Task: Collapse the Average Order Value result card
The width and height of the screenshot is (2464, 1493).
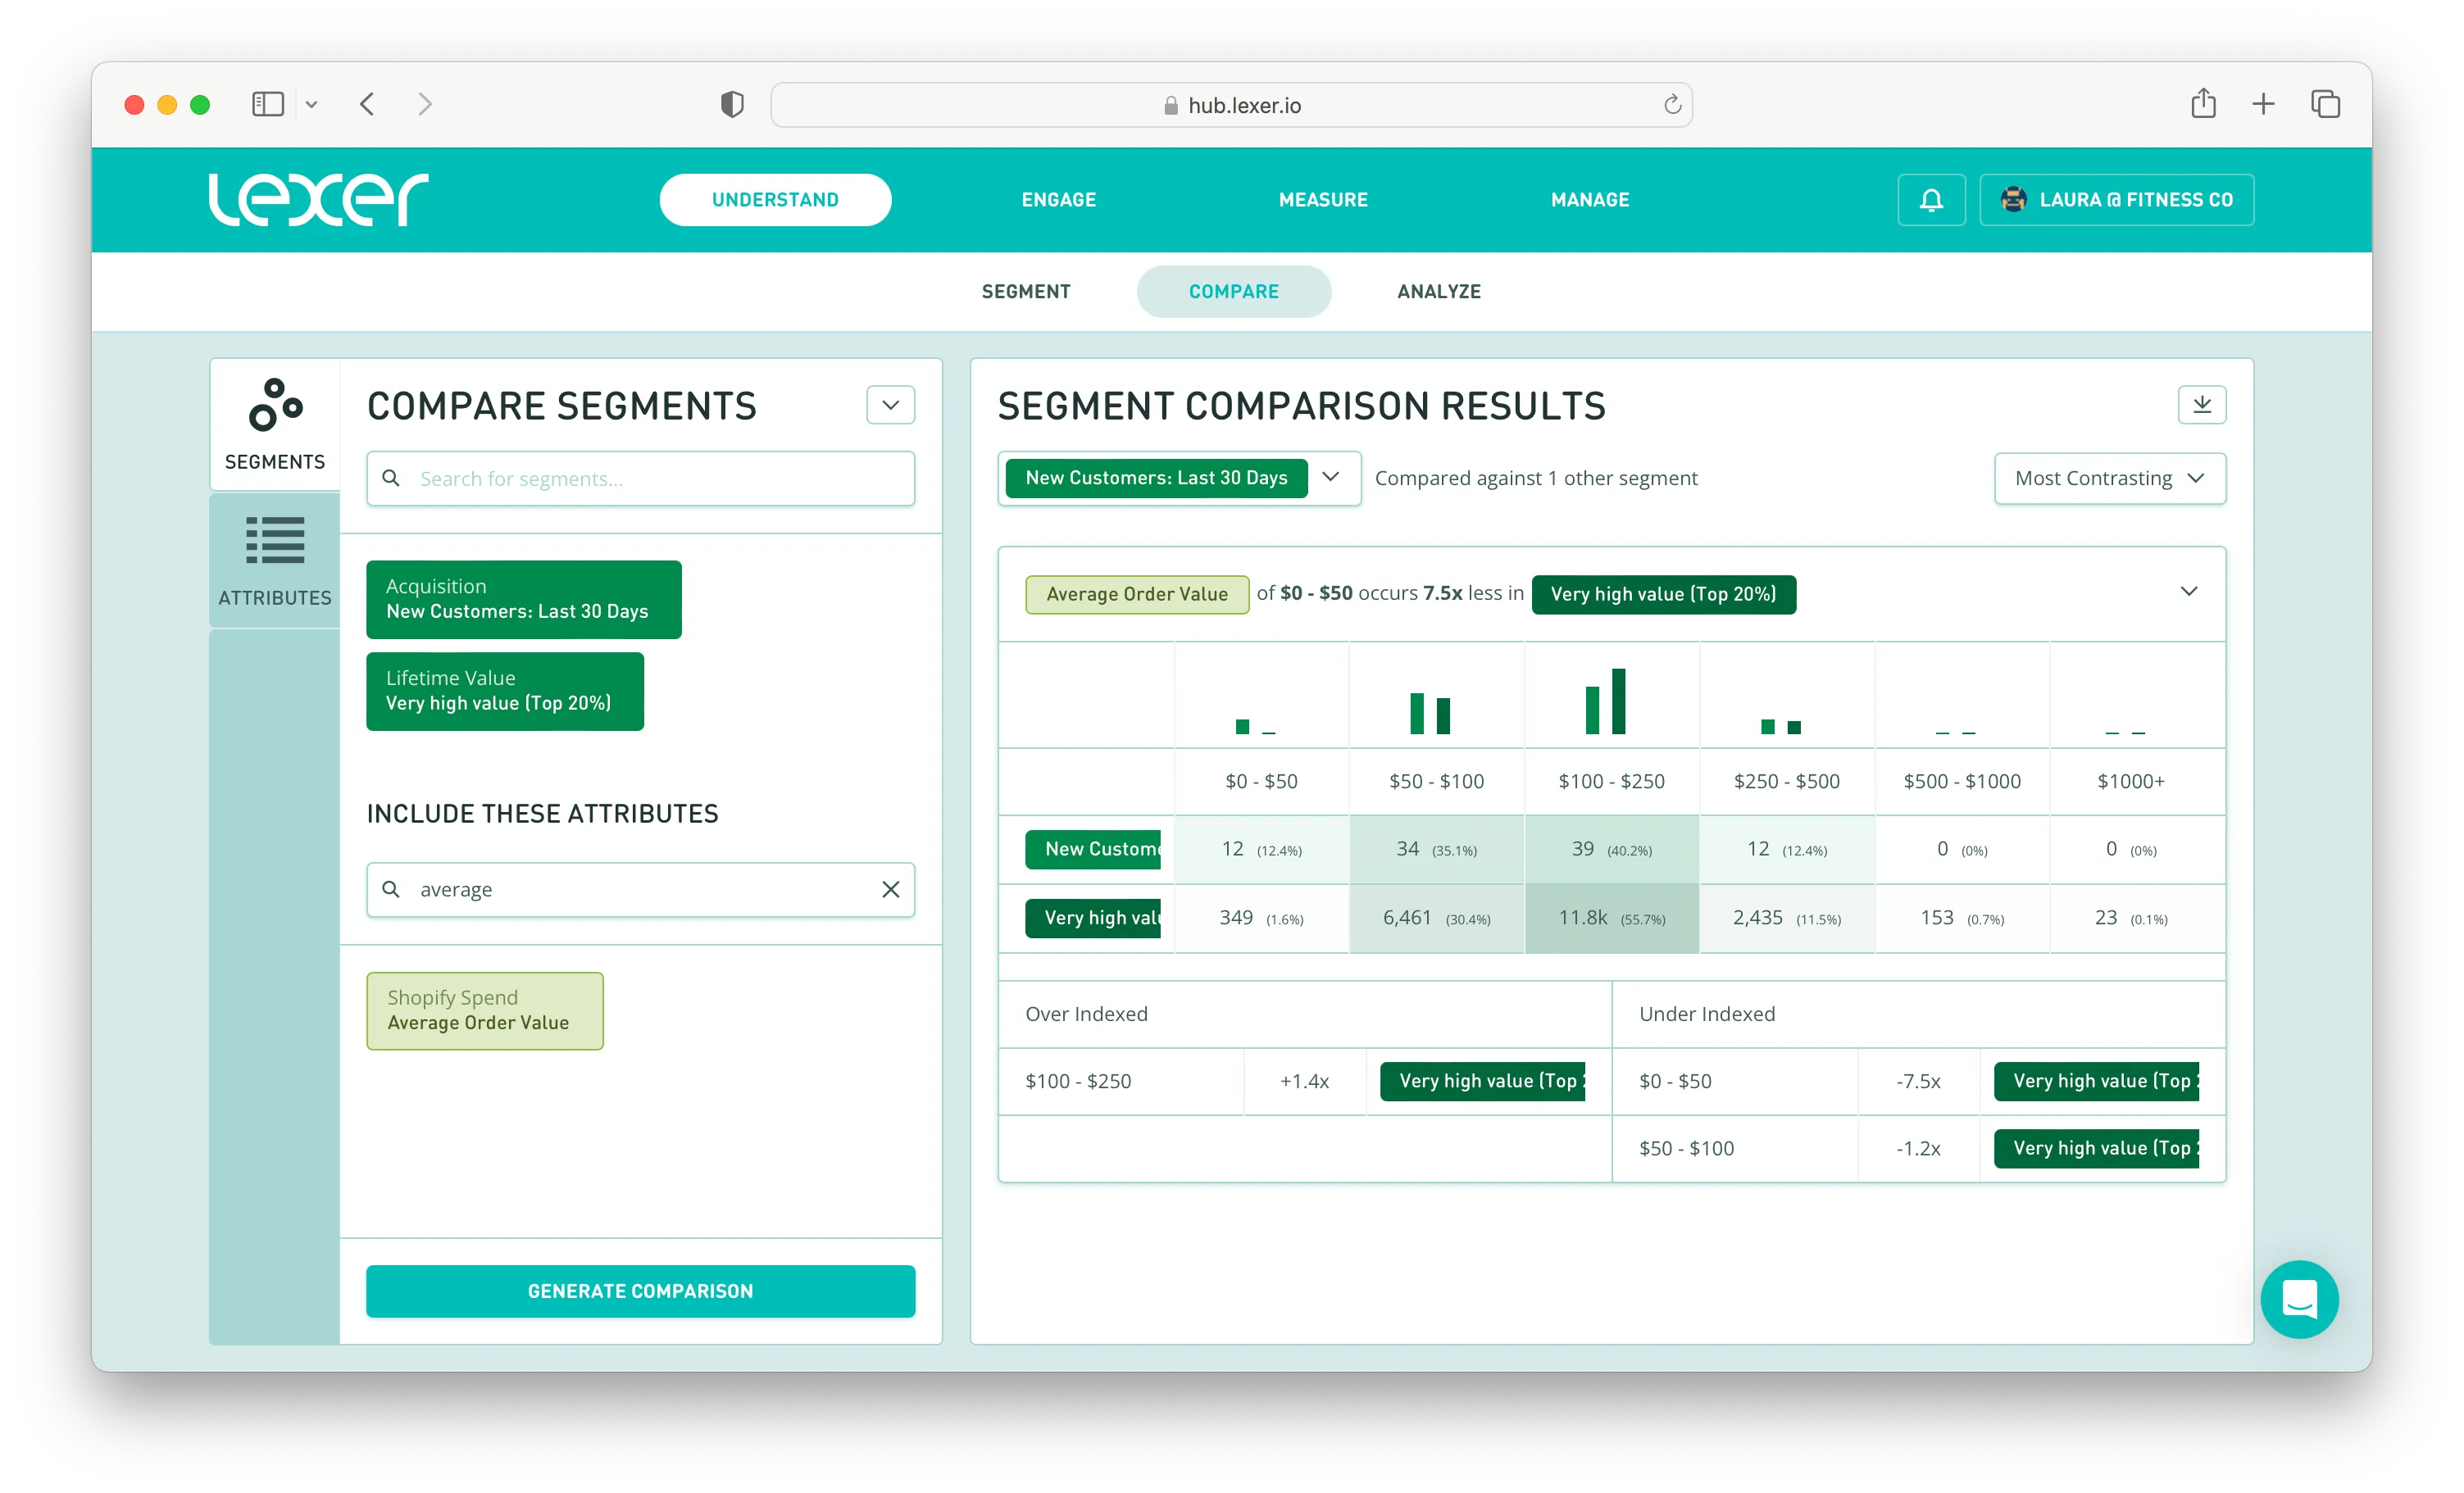Action: pyautogui.click(x=2188, y=592)
